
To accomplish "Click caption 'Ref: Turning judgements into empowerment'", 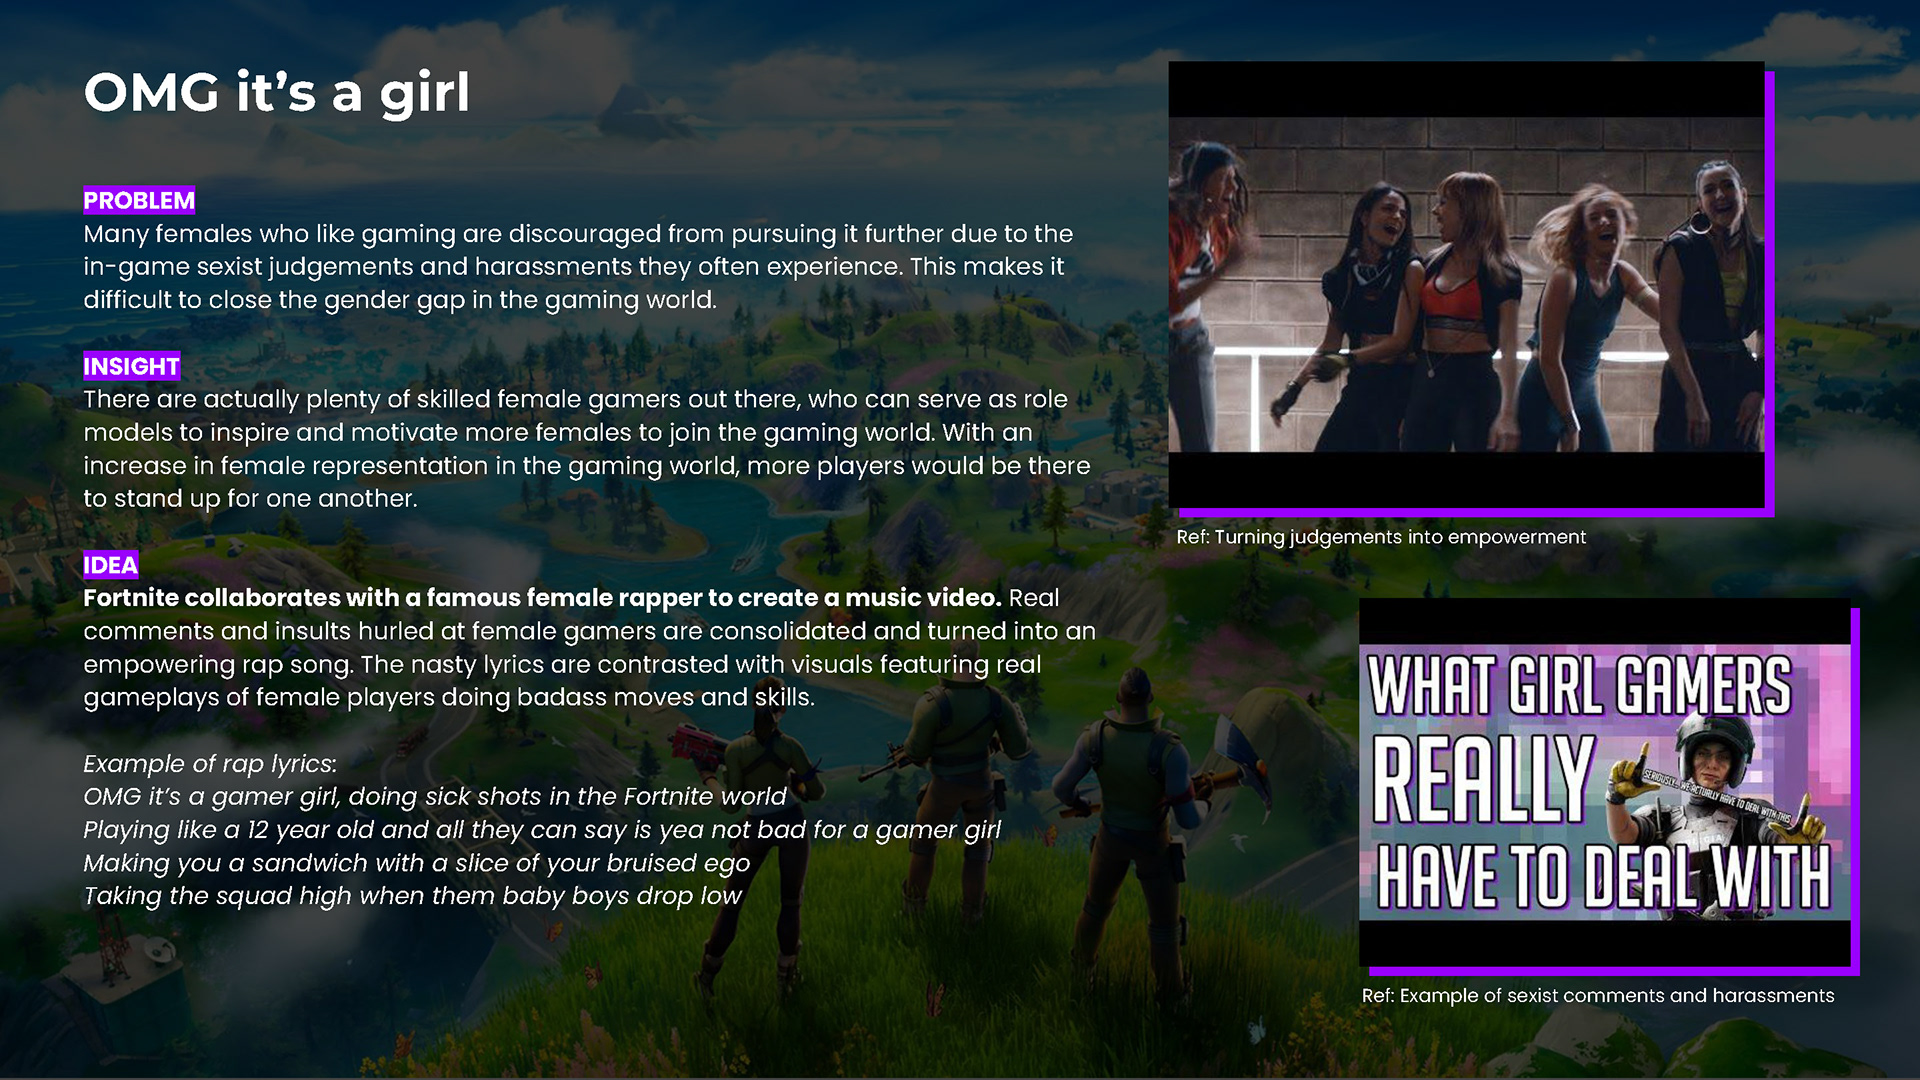I will [1381, 537].
